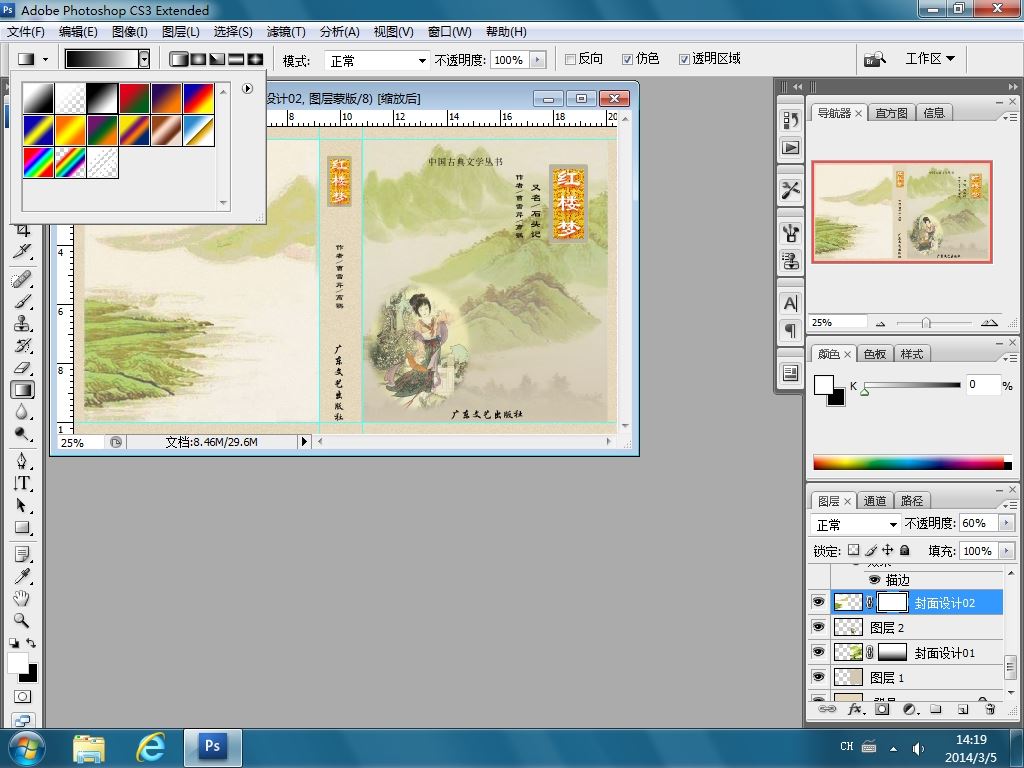Switch to the 通道 tab
Screen dimensions: 1024x768
874,501
